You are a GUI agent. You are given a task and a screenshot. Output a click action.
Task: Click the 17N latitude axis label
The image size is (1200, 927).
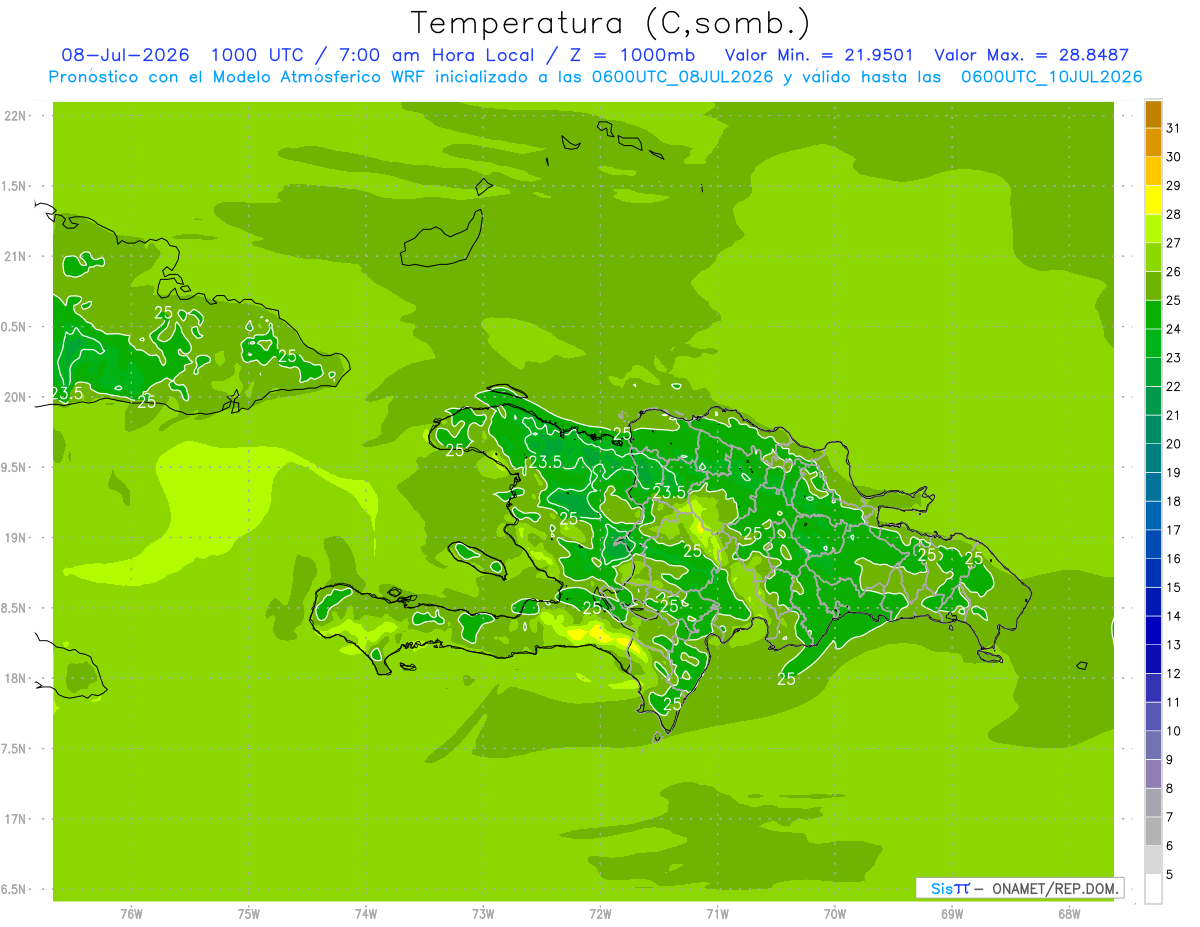tap(15, 819)
